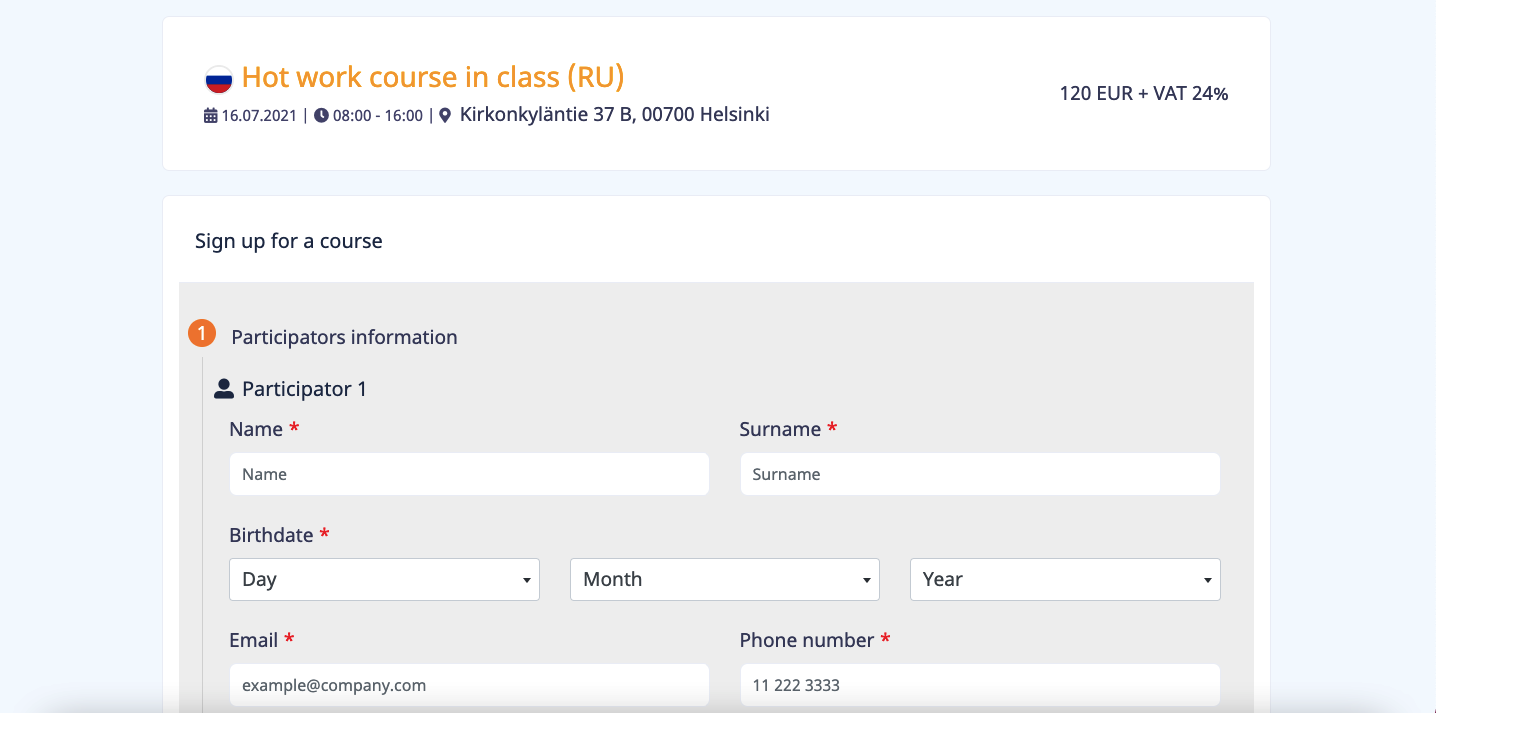Click the Phone number input field
This screenshot has width=1520, height=755.
click(x=979, y=685)
